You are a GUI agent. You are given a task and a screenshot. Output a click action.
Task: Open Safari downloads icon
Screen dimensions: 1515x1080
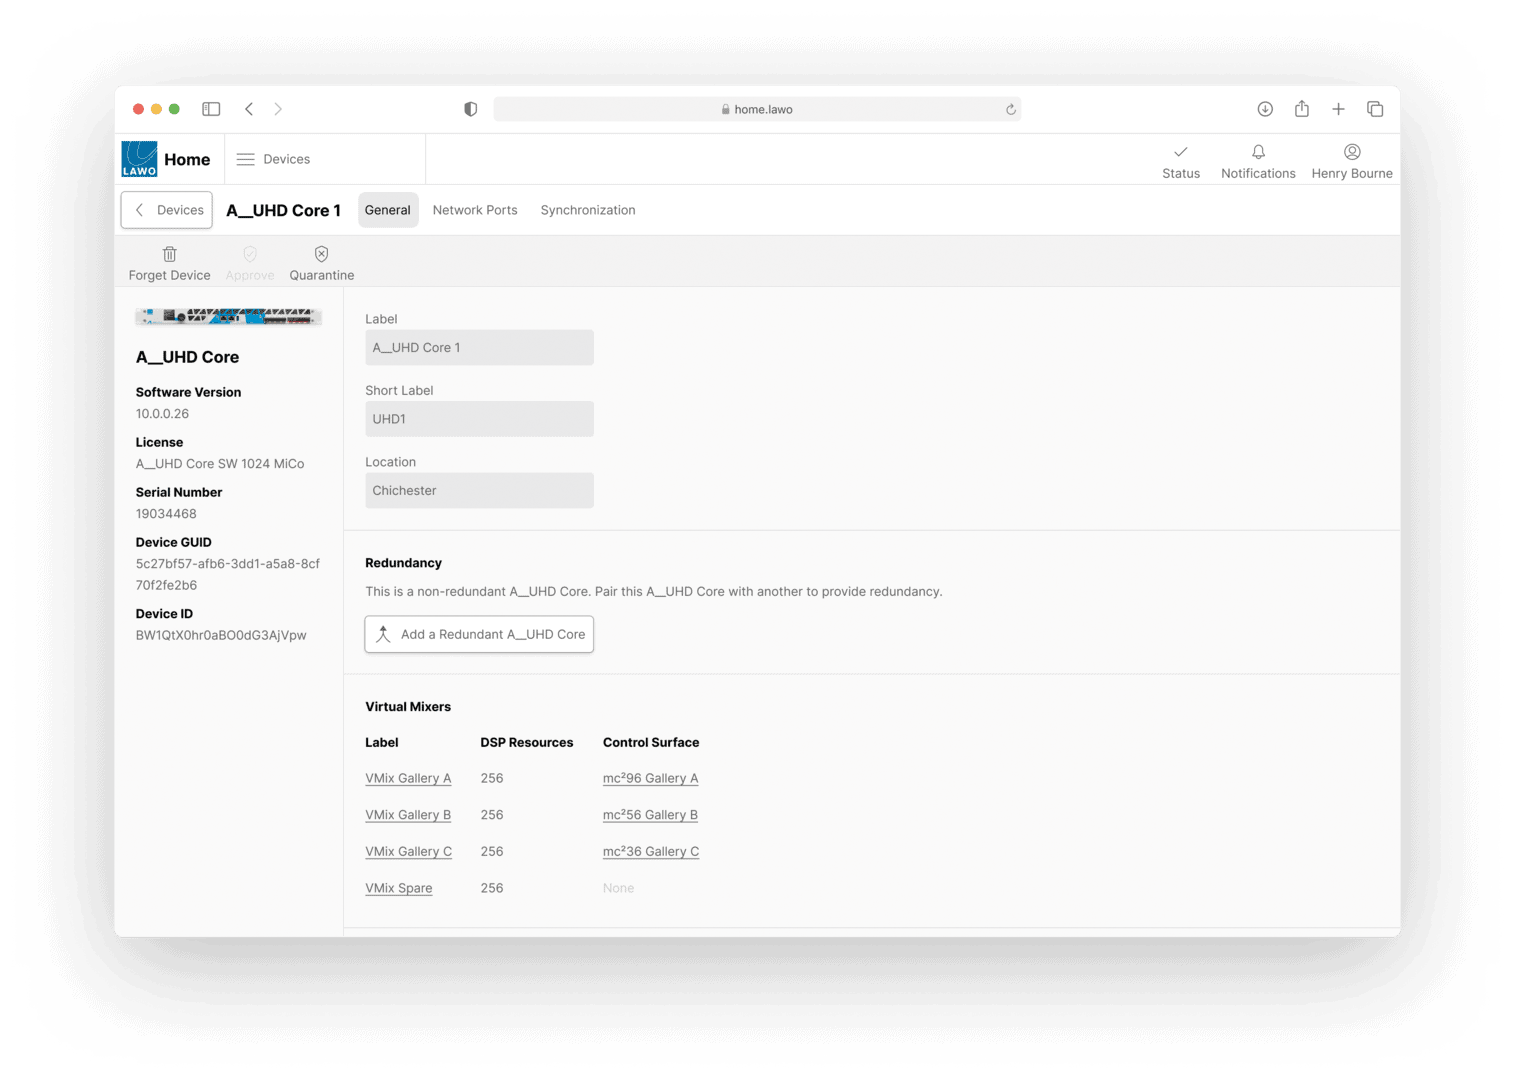click(1265, 109)
